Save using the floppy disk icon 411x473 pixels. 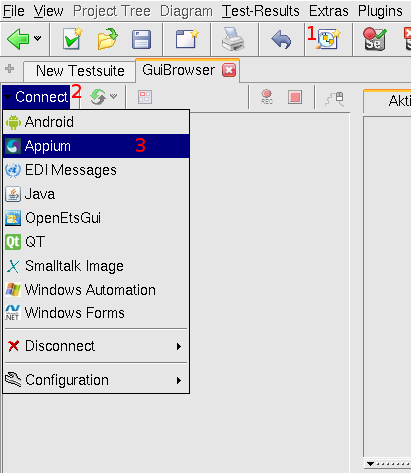click(142, 39)
